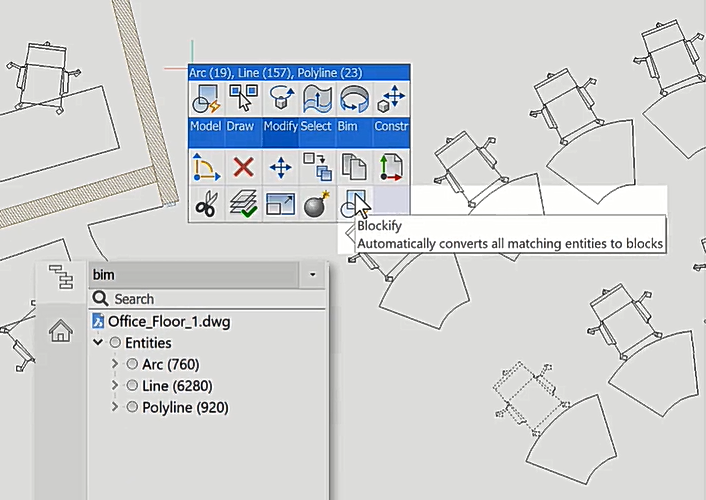Click the Entities label in the tree
Image resolution: width=706 pixels, height=500 pixels.
148,343
